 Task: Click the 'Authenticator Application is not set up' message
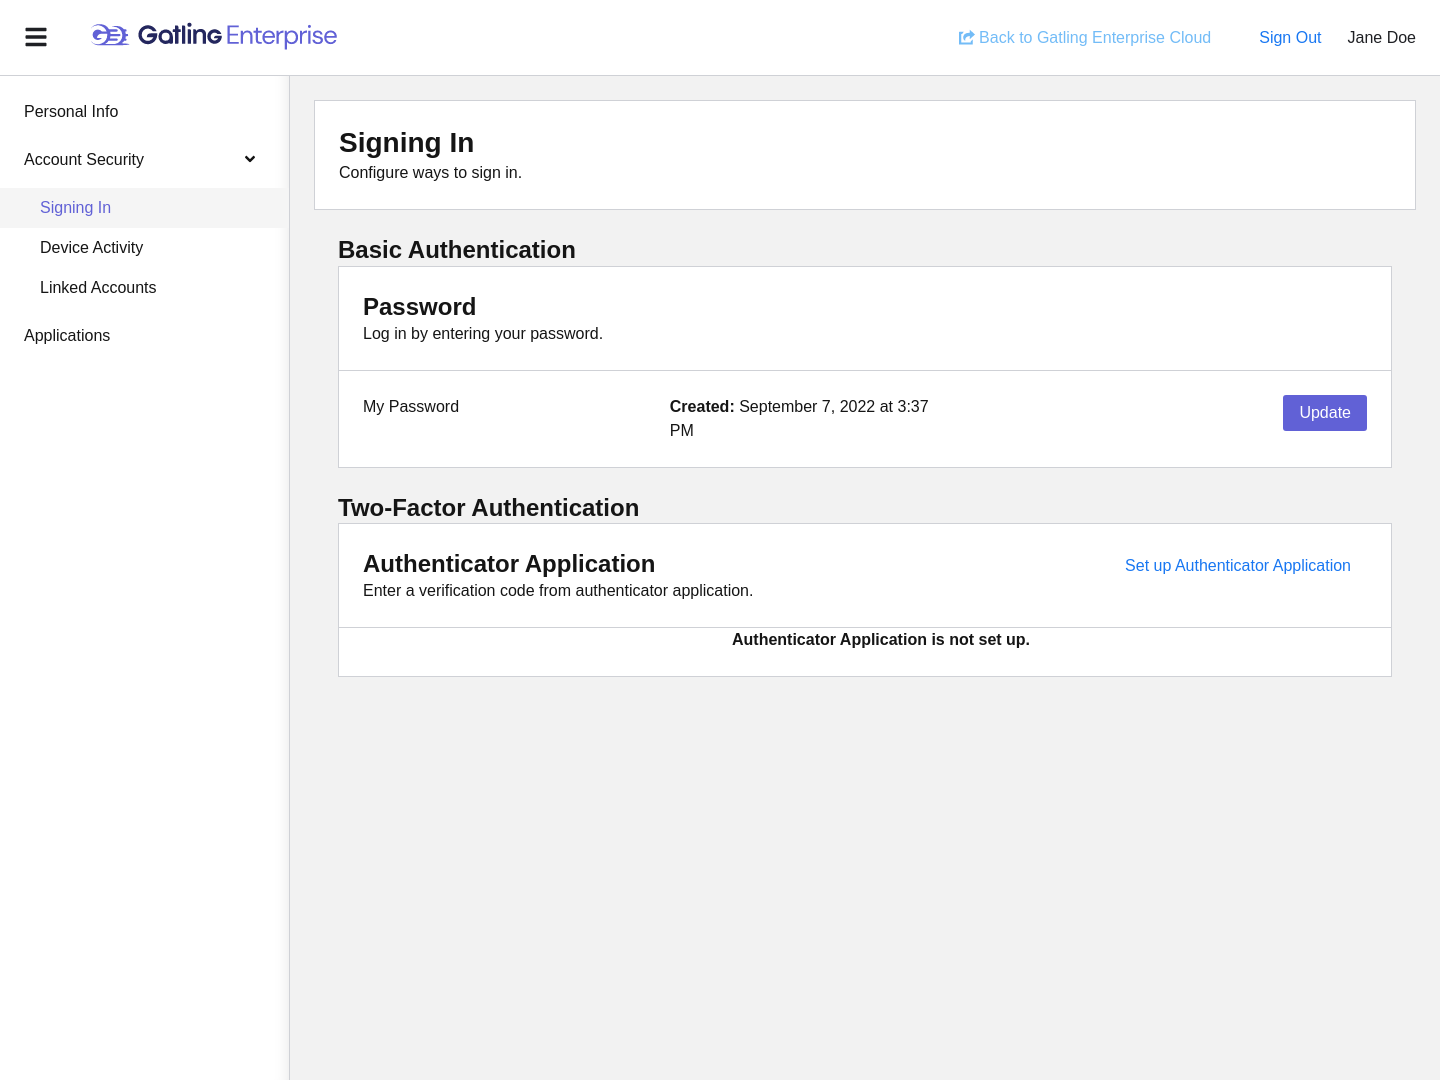point(880,640)
